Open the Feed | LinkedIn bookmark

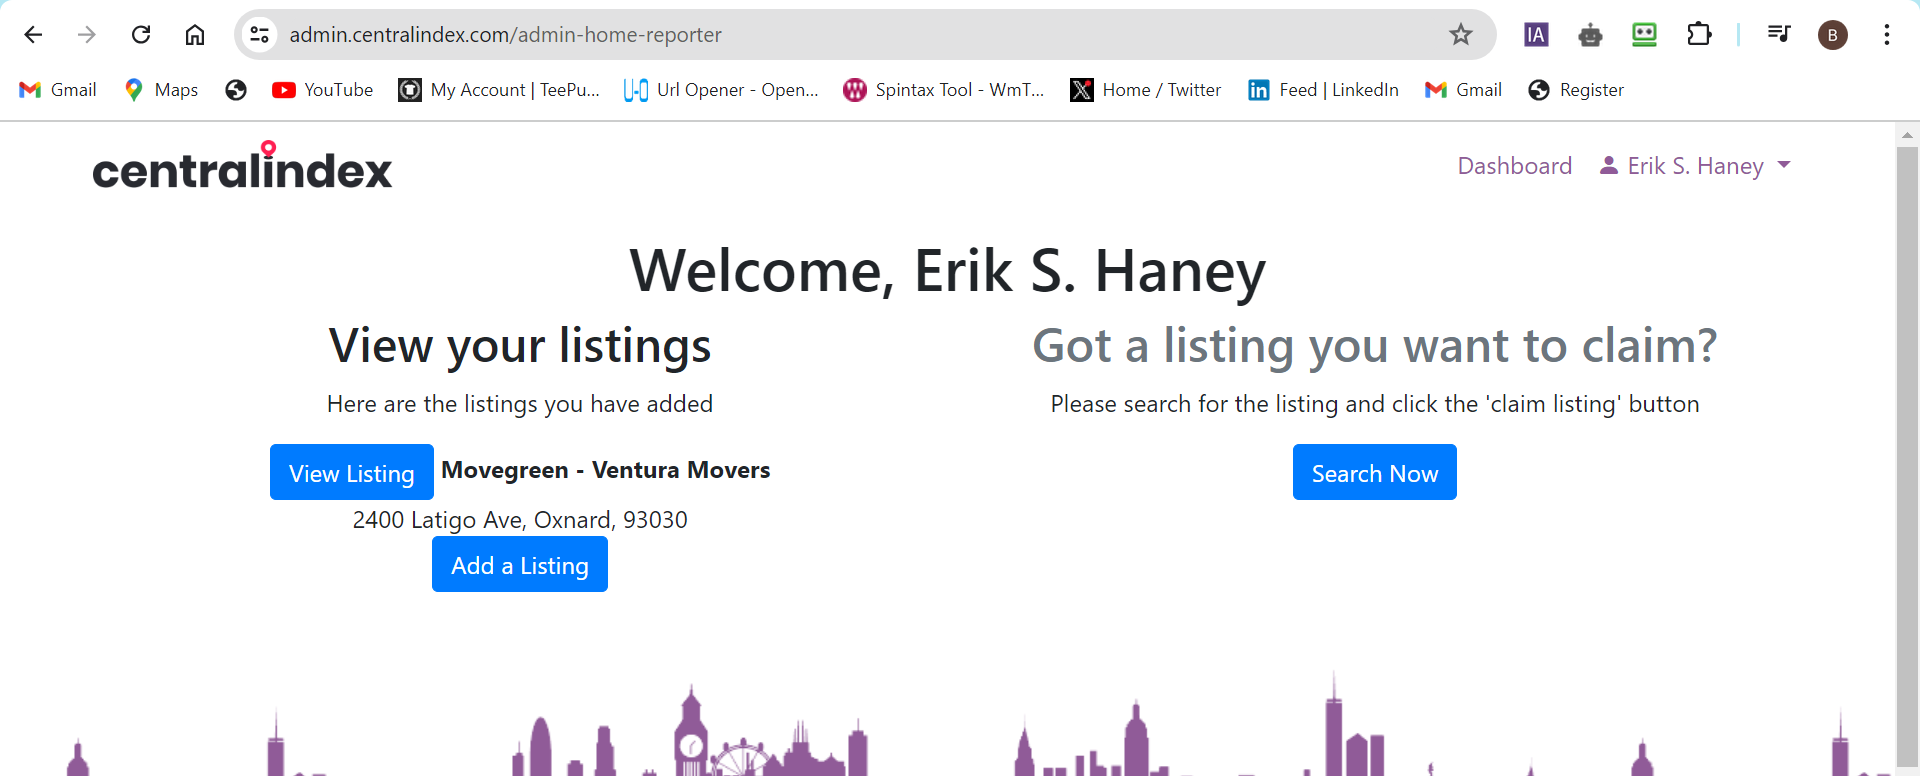click(x=1323, y=90)
